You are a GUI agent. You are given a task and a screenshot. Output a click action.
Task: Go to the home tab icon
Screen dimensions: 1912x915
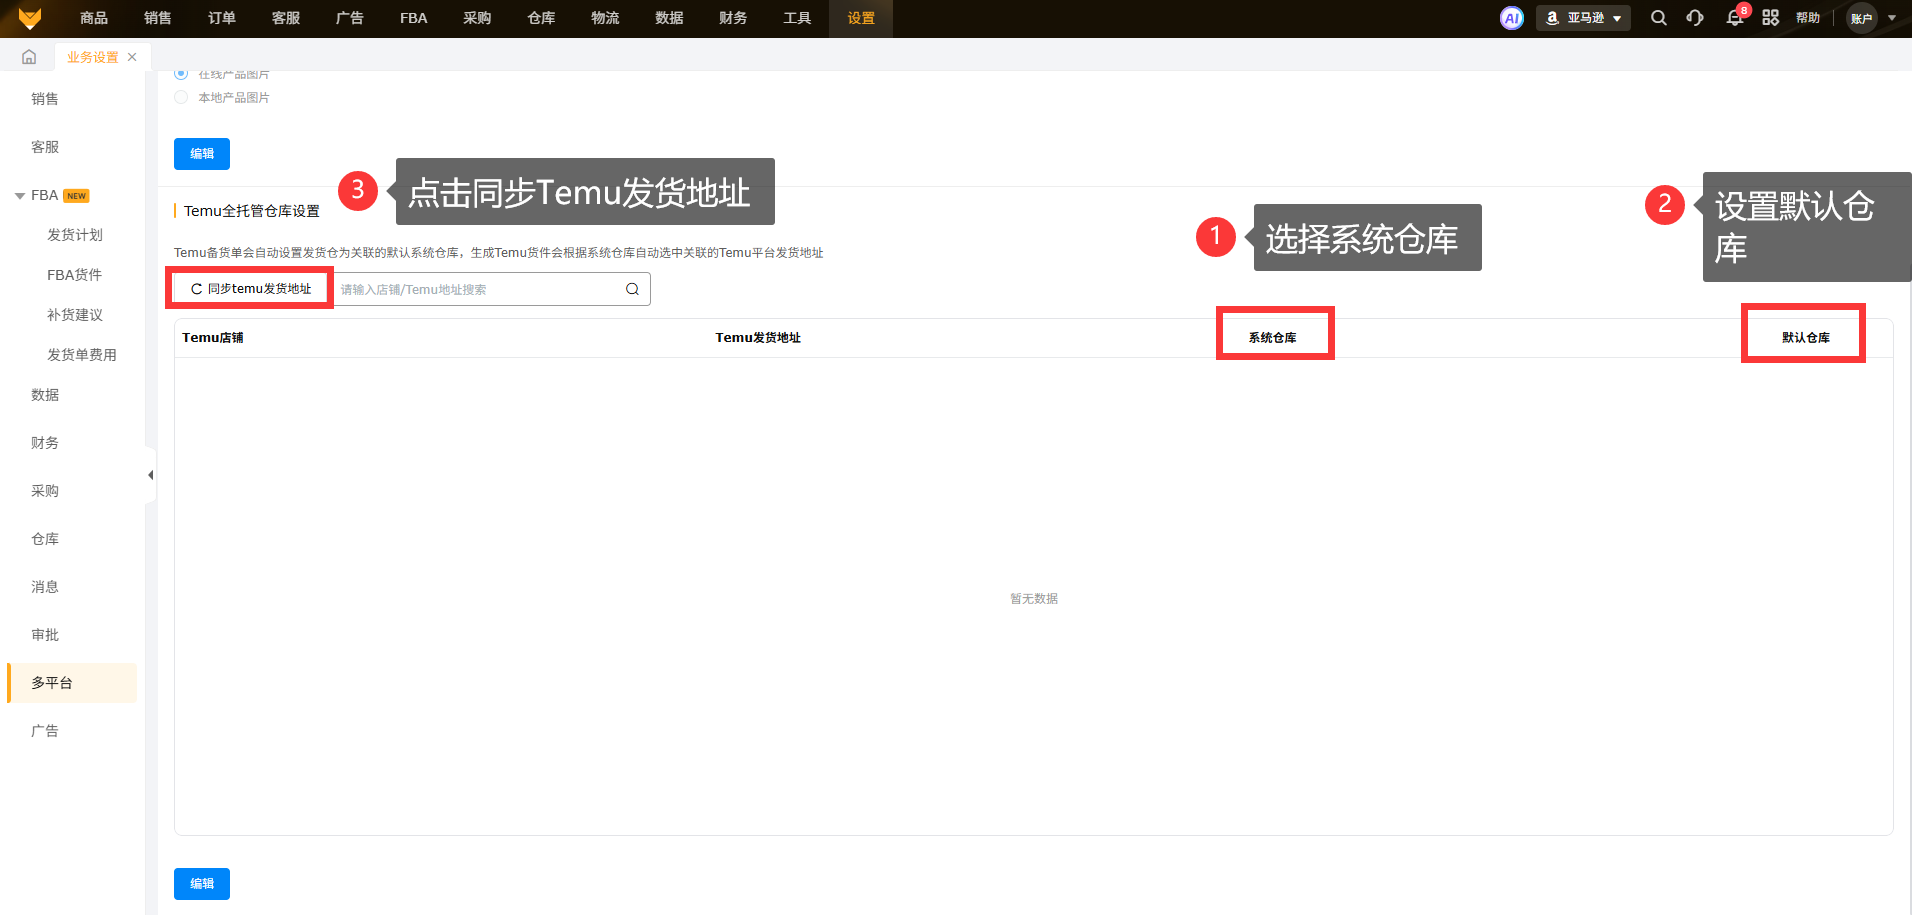tap(29, 57)
